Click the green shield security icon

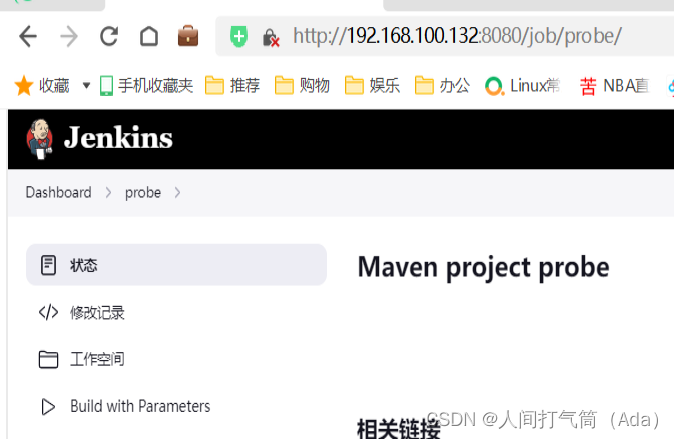[x=239, y=36]
